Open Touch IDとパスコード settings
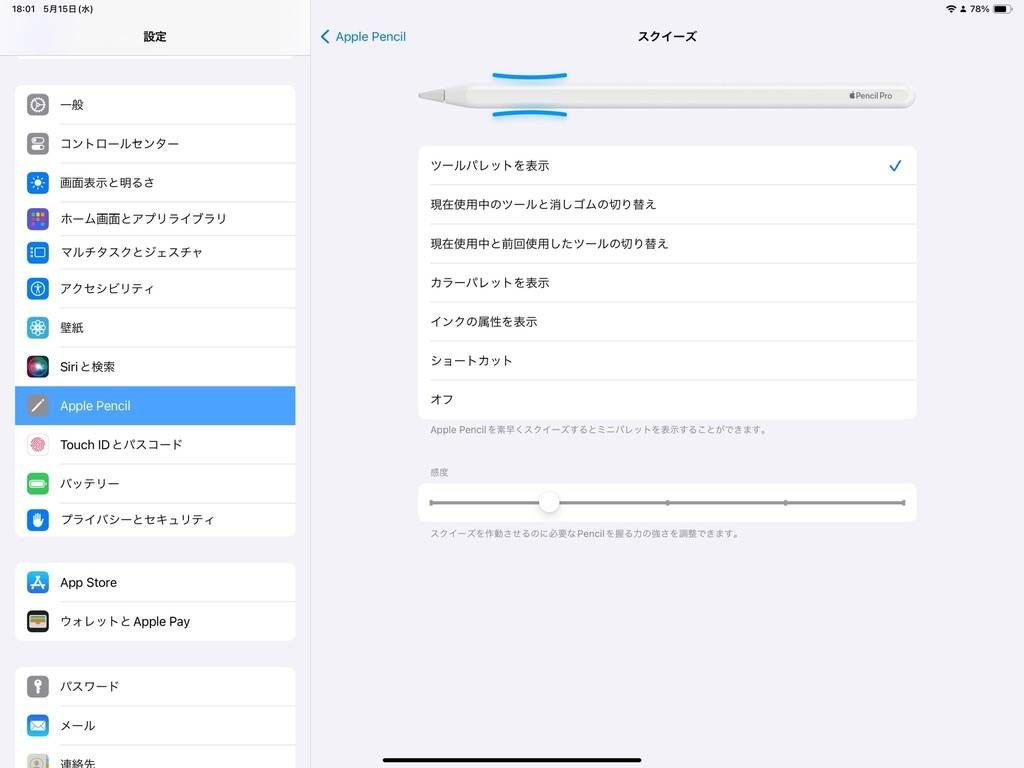Screen dimensions: 1024x768 pyautogui.click(x=155, y=445)
